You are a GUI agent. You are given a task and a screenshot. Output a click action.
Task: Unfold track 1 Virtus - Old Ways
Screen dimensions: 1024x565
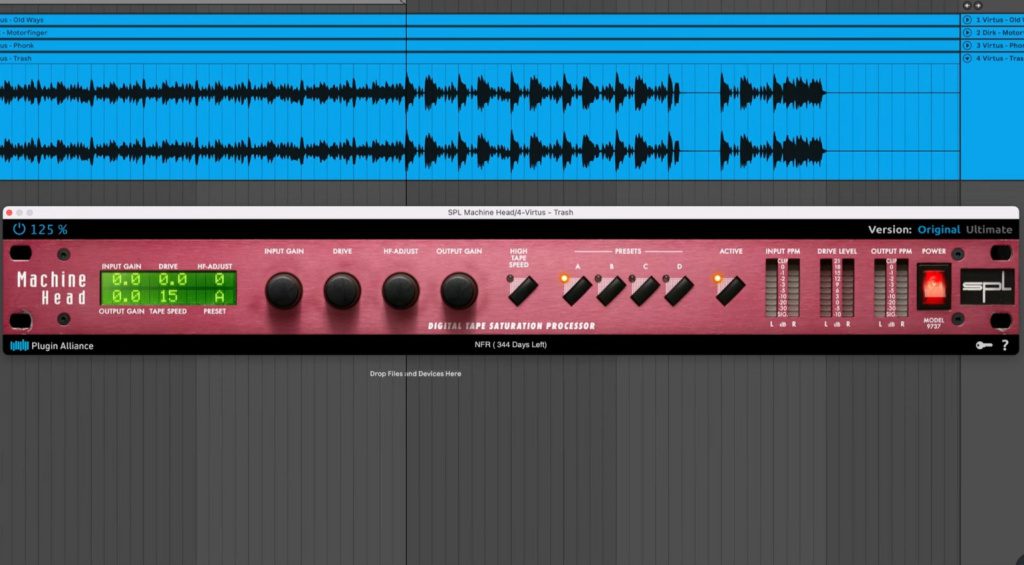click(967, 20)
